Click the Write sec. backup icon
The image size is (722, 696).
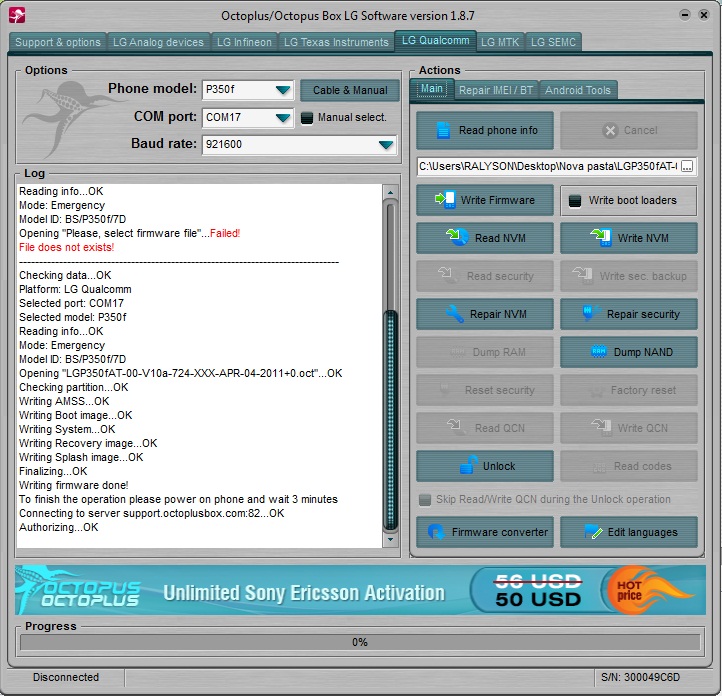coord(582,275)
